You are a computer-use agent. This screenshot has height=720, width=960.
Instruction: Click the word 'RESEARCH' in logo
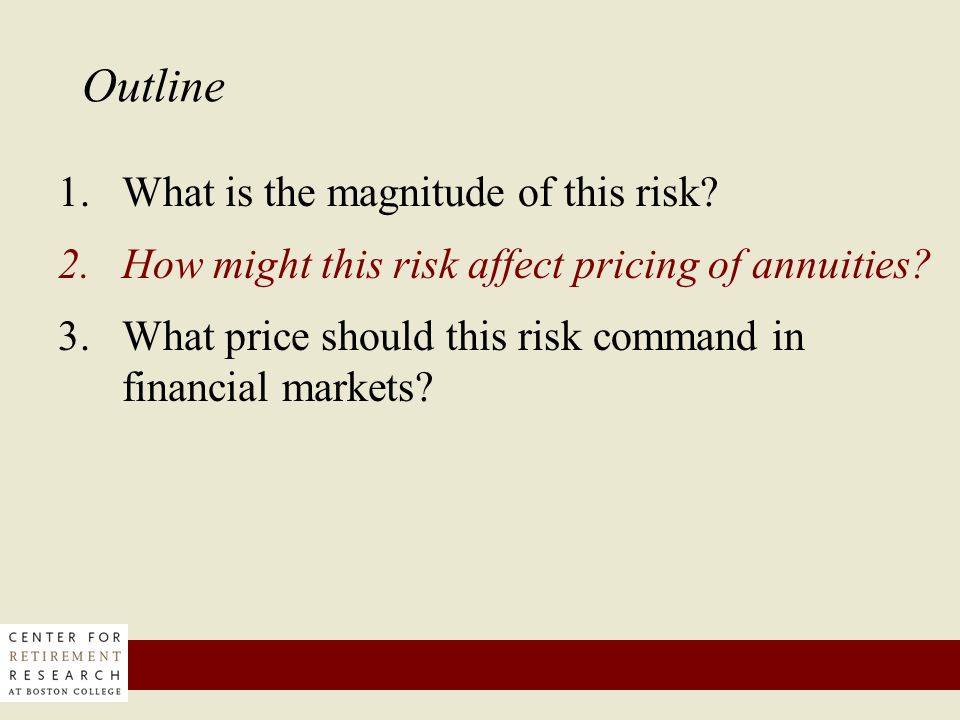65,675
